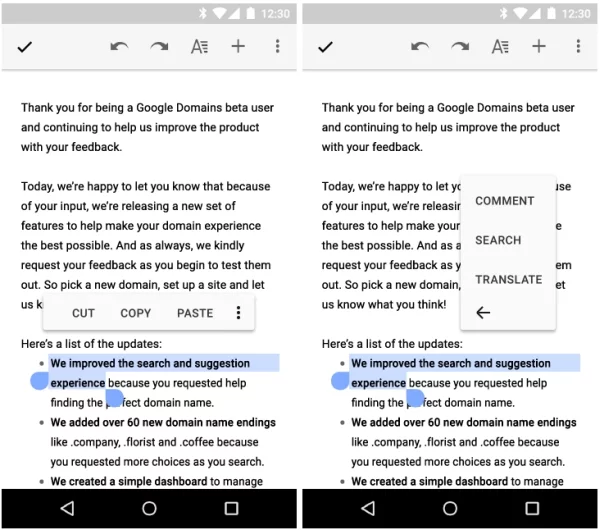Tap end selection handle in right phone
The height and width of the screenshot is (530, 600).
[415, 398]
